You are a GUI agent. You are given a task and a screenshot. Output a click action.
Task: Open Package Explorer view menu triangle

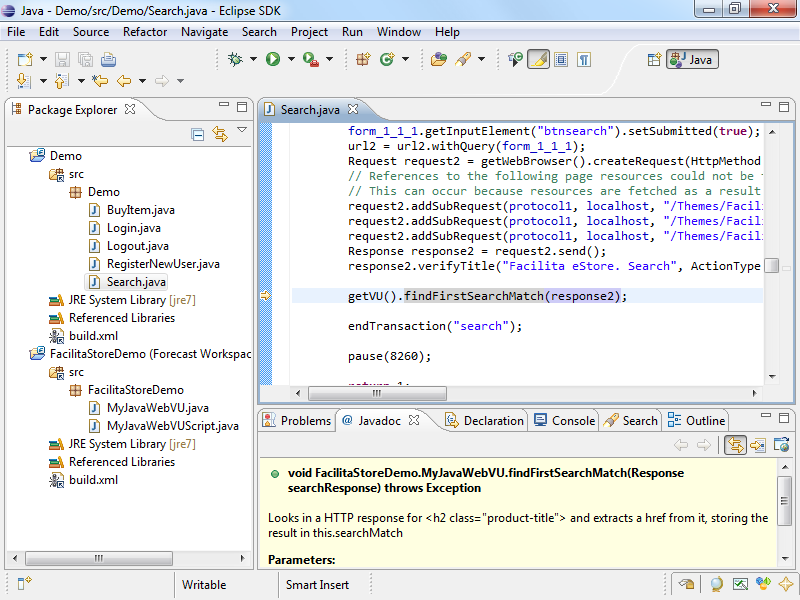click(x=242, y=130)
